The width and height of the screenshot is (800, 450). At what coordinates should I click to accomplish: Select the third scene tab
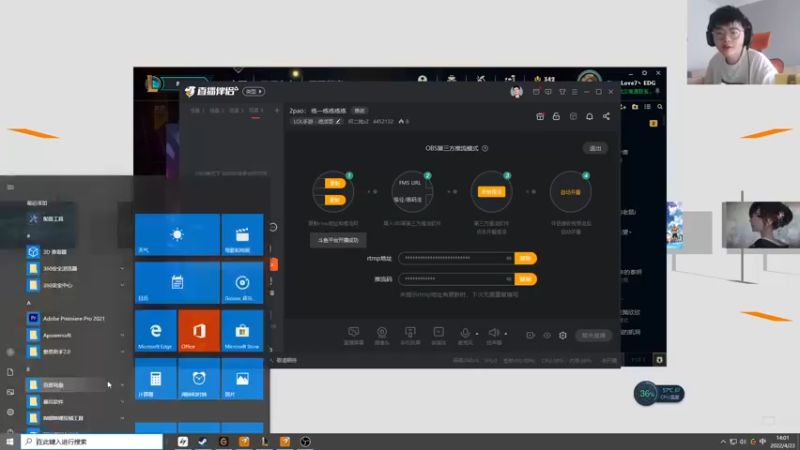click(236, 111)
